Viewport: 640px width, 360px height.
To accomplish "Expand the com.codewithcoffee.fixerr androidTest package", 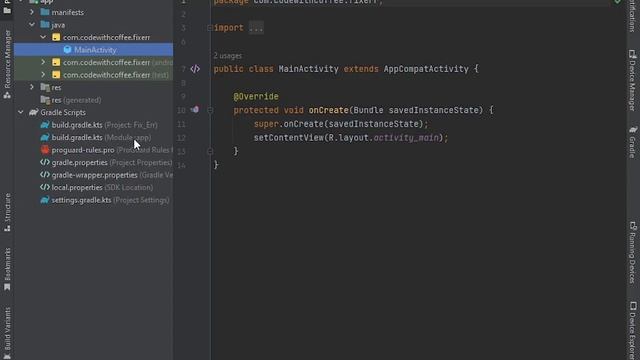I will (x=43, y=62).
